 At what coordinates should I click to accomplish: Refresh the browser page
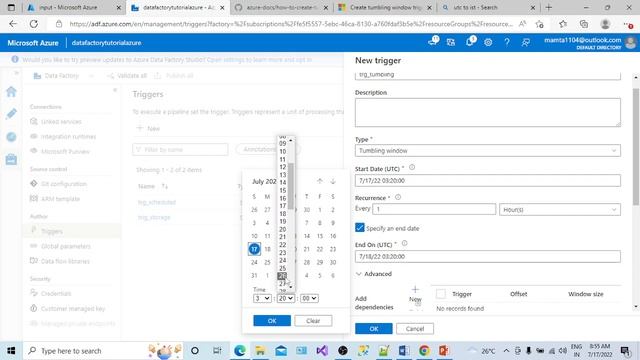(33, 24)
